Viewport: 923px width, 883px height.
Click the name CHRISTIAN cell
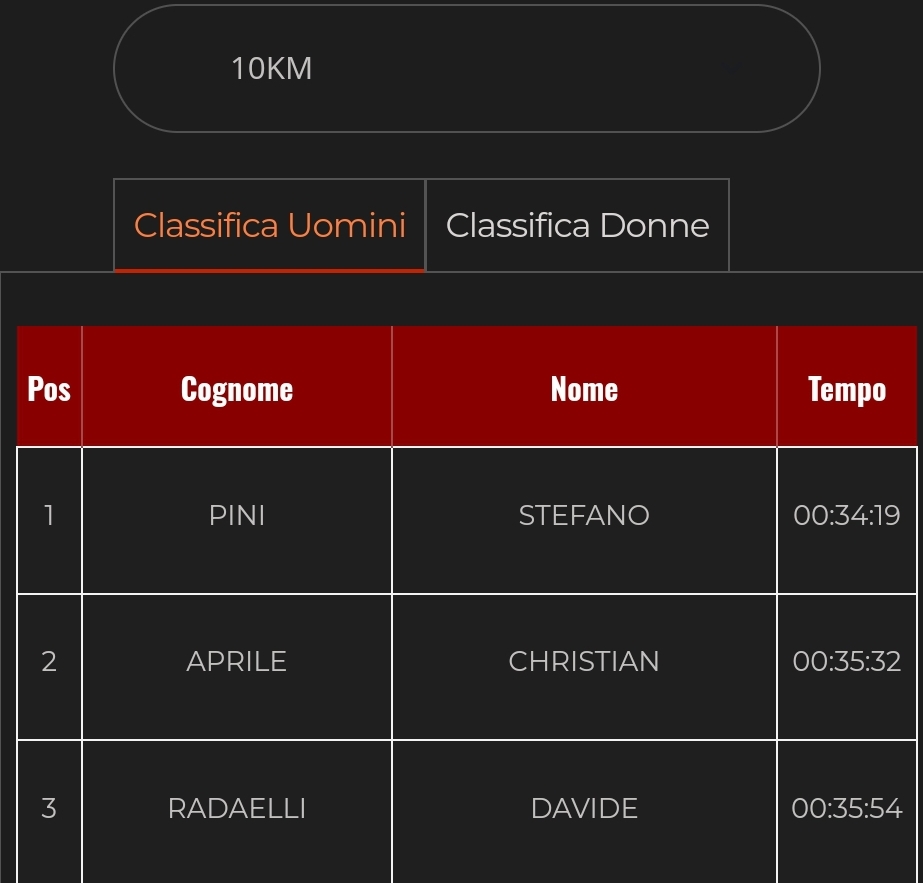(584, 662)
